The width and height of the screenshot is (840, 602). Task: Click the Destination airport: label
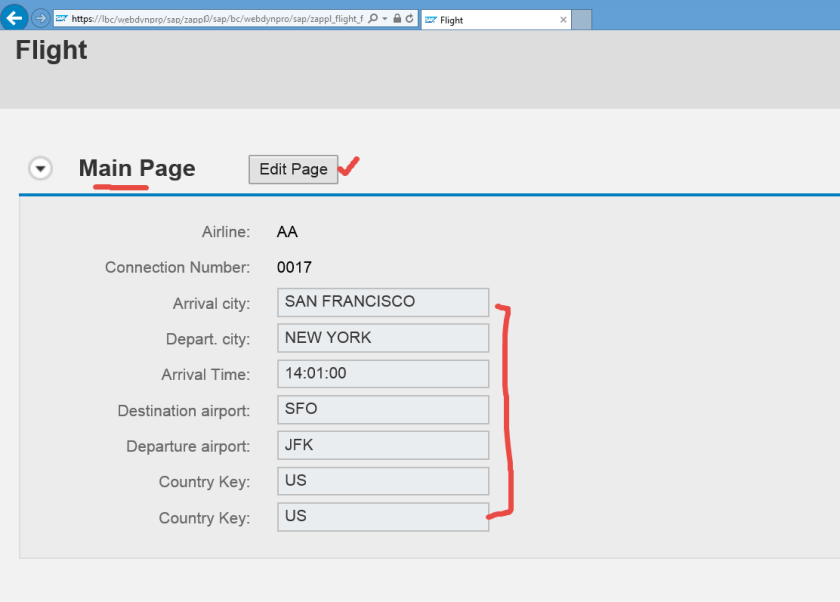pyautogui.click(x=184, y=411)
